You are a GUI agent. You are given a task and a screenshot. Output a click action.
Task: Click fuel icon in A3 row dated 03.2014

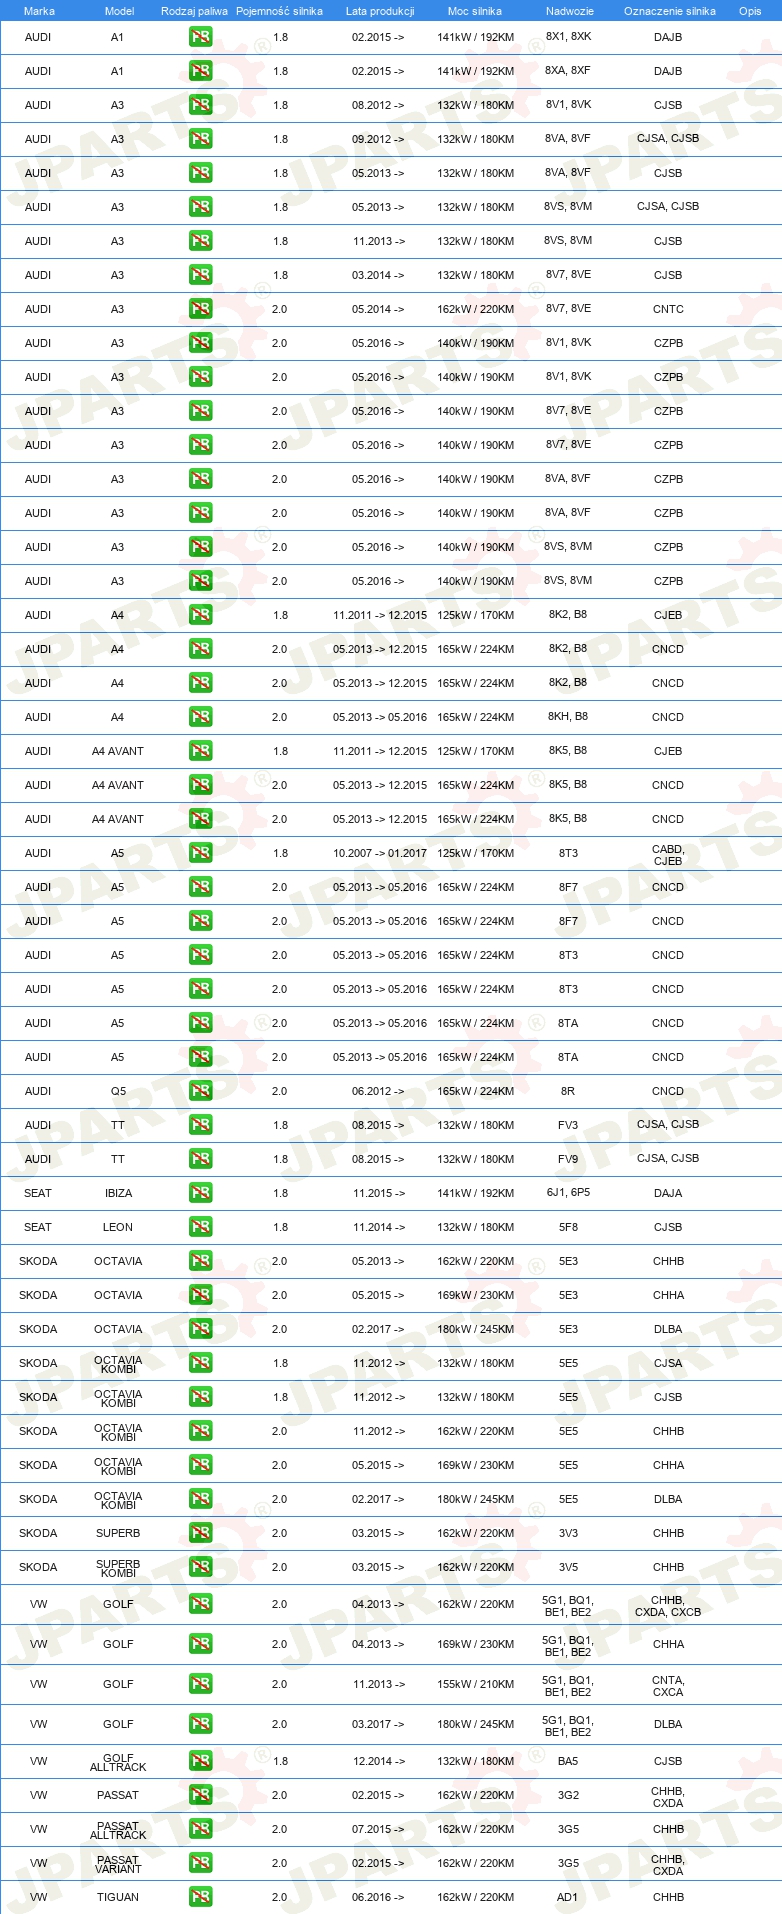tap(200, 275)
